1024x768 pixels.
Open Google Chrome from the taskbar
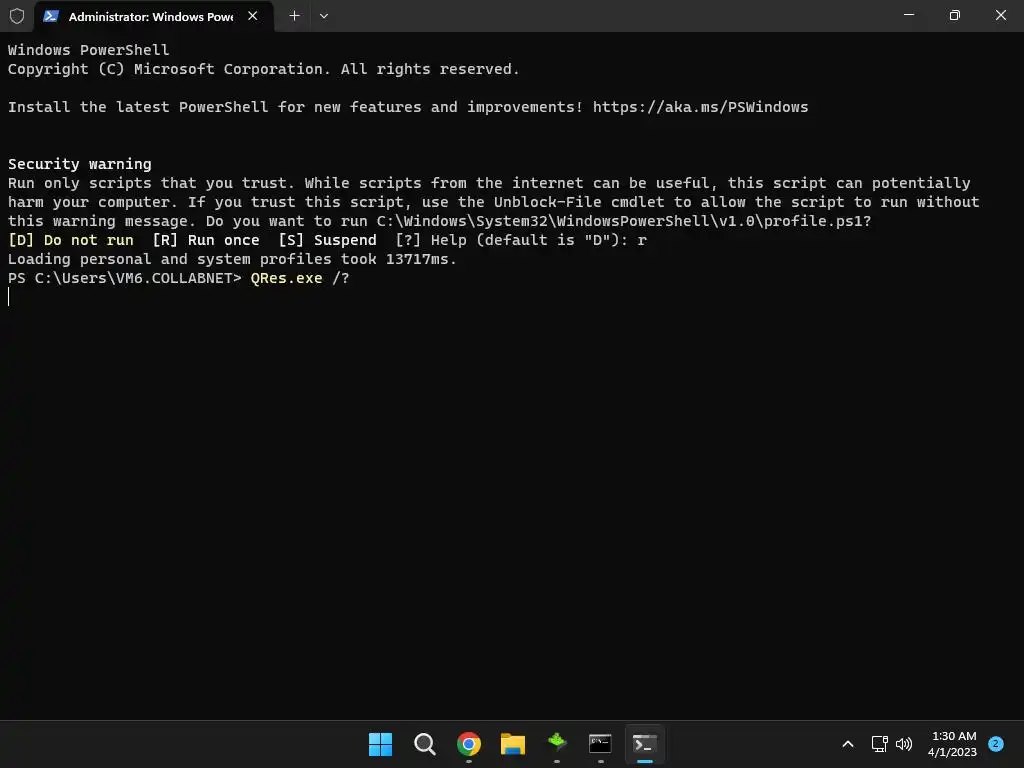pos(469,744)
